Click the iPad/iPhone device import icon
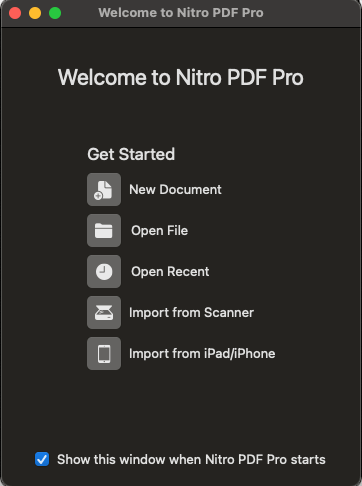This screenshot has width=362, height=486. (x=104, y=353)
